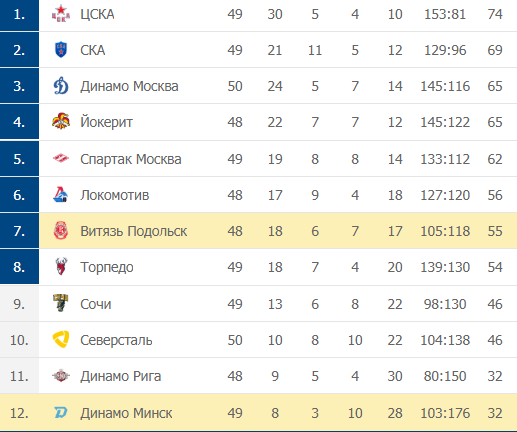Select the Динамо Минск logo

click(x=61, y=413)
